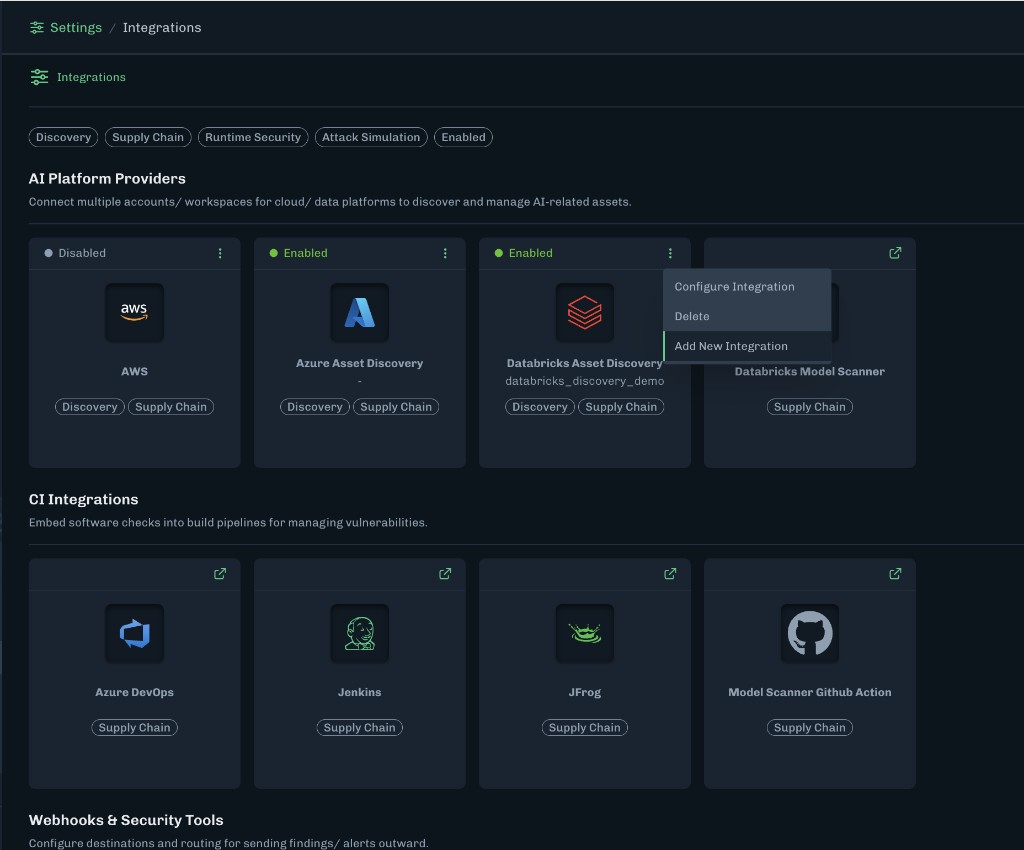Click the Jenkins card title
The image size is (1024, 850).
[x=360, y=692]
